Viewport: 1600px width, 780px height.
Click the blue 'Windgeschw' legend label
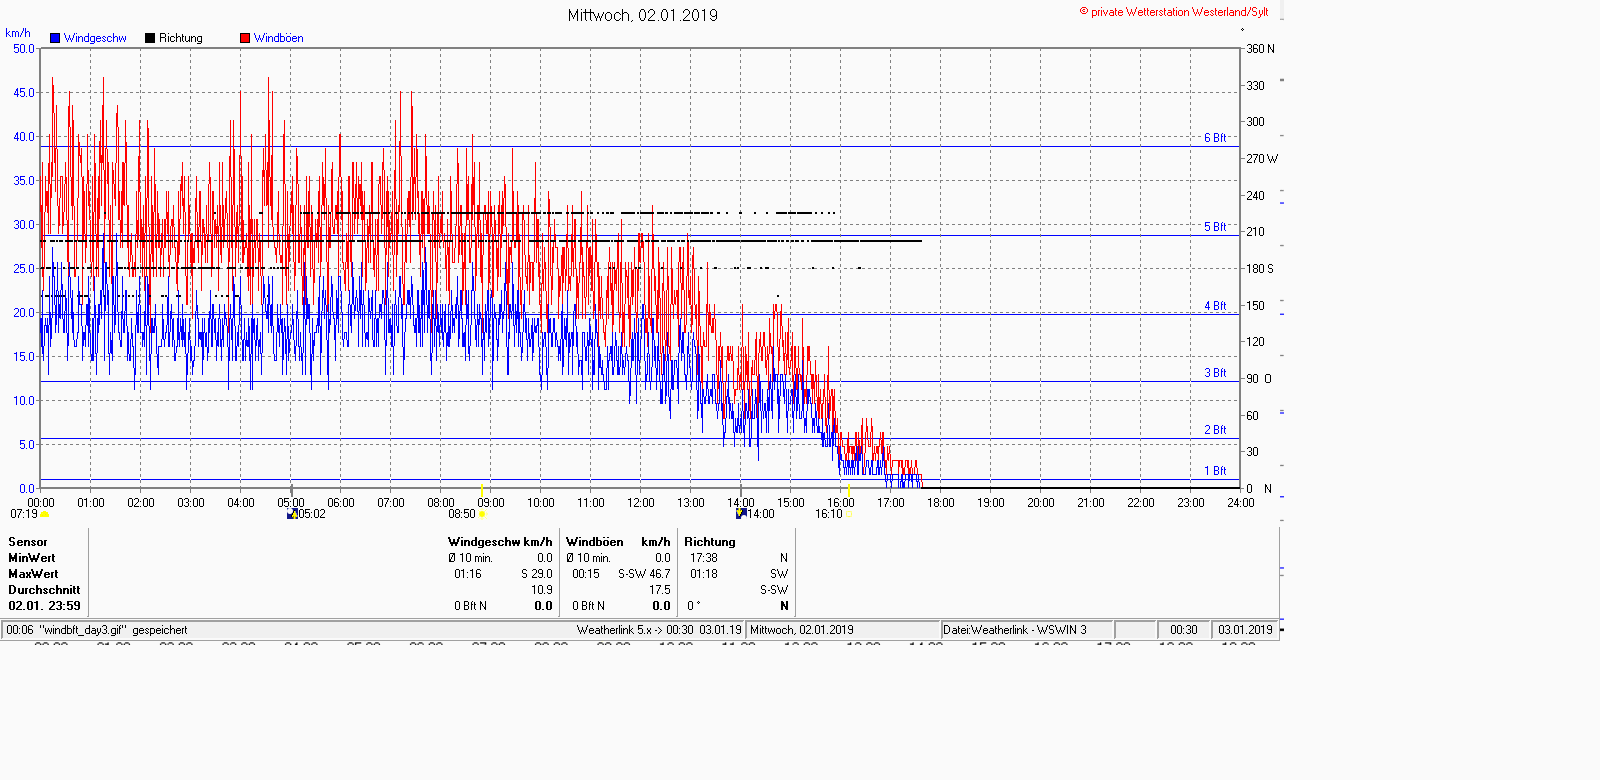click(95, 38)
